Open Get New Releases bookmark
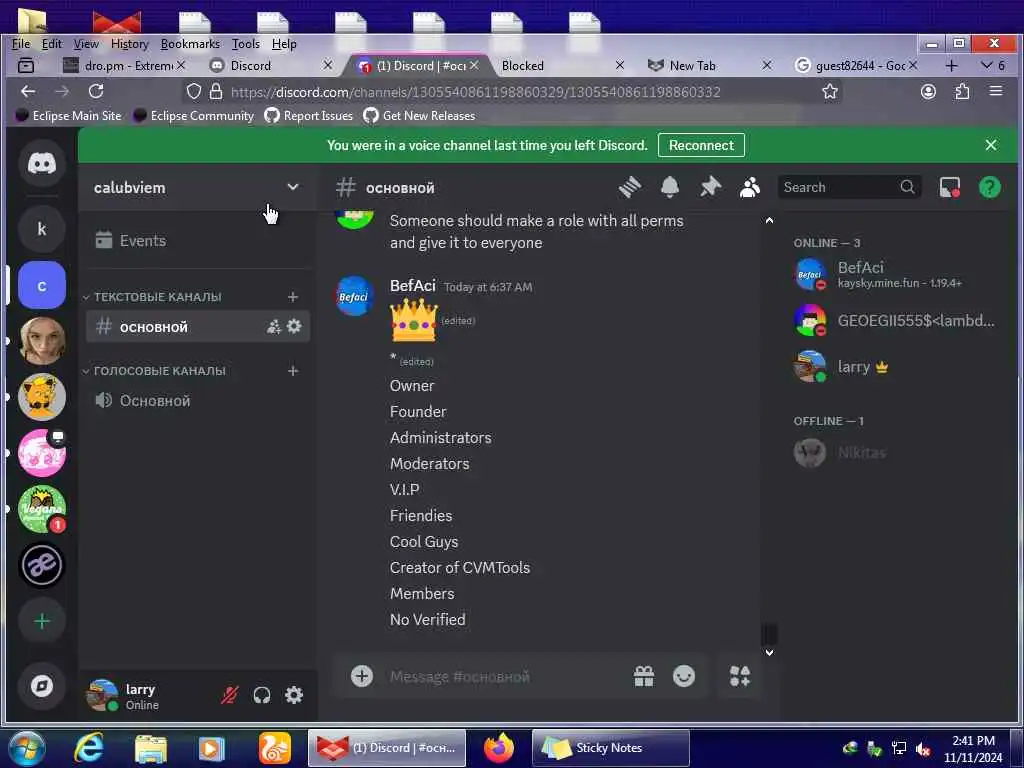 click(420, 116)
